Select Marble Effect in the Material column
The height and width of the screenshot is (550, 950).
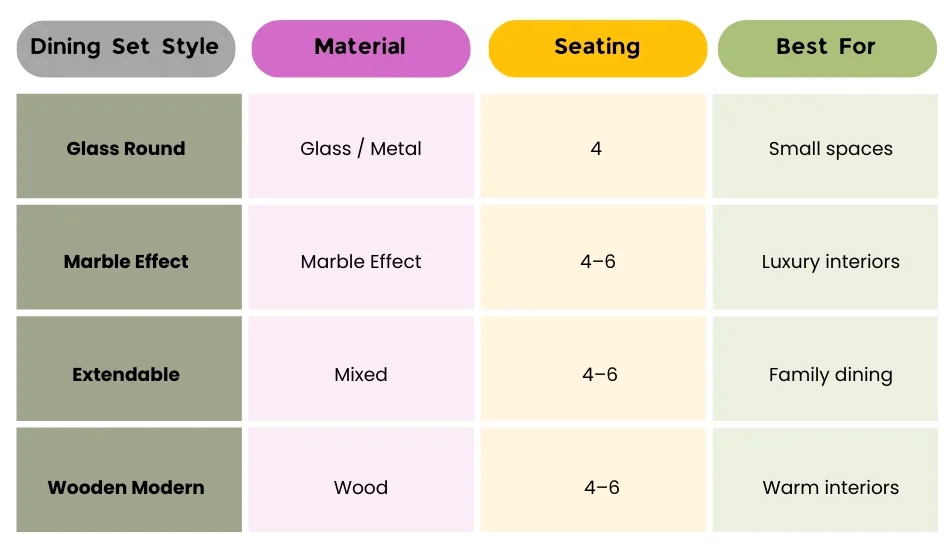[x=361, y=261]
